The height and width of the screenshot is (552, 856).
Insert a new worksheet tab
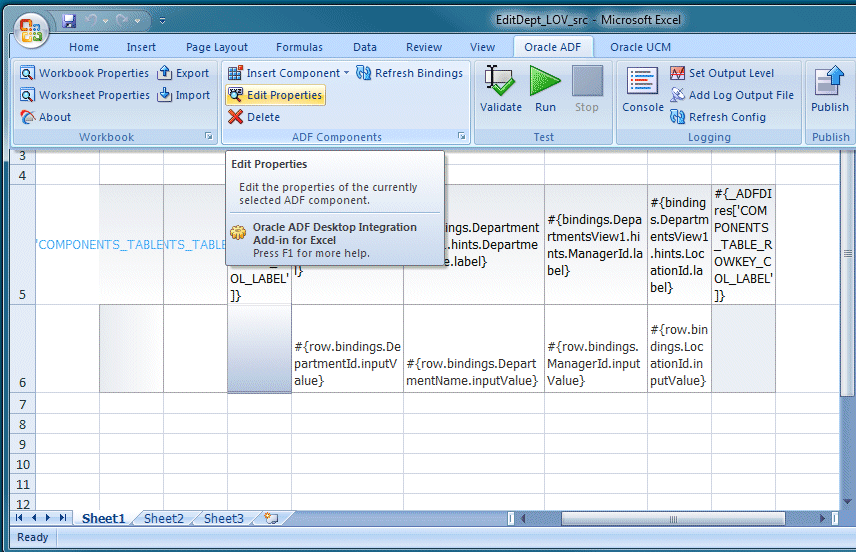click(x=271, y=518)
